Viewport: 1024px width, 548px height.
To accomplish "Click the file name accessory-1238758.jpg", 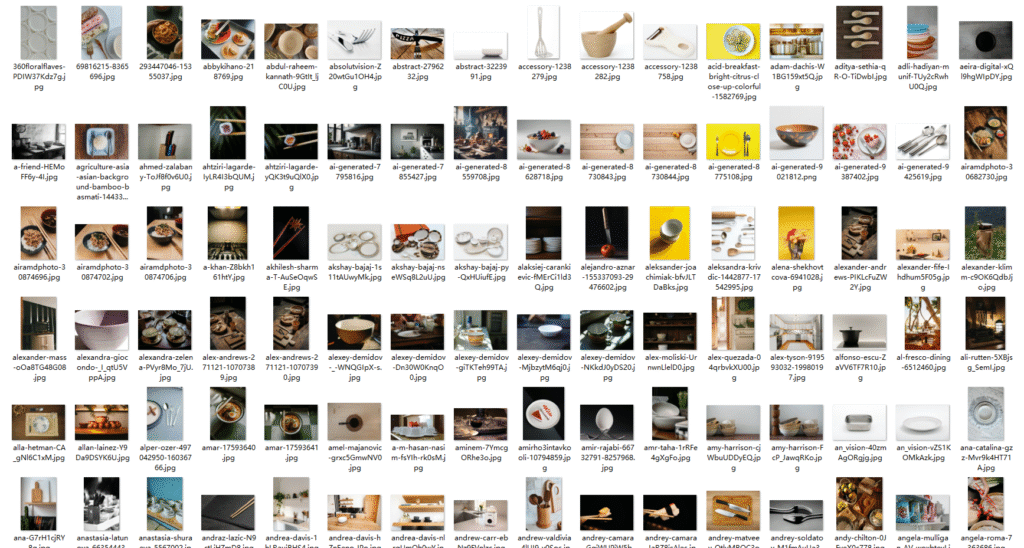I will click(x=670, y=71).
